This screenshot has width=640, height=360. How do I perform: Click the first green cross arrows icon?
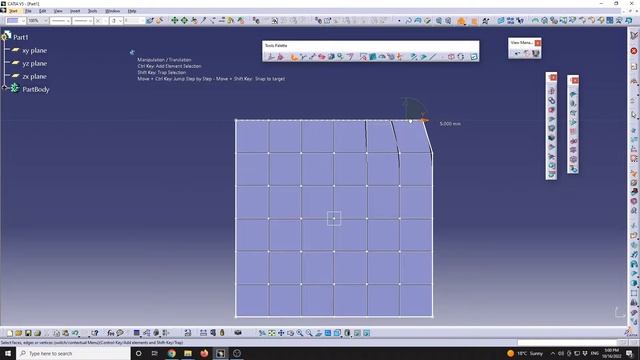(x=175, y=20)
